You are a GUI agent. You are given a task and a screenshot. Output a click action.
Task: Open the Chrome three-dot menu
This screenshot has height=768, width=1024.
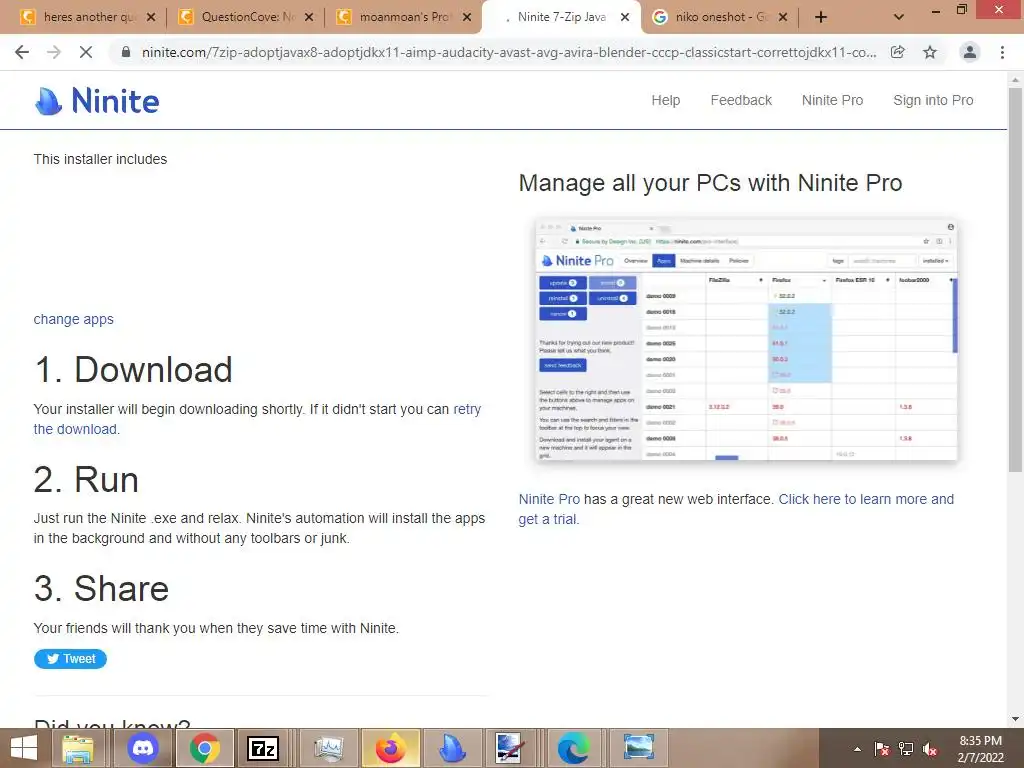click(x=1002, y=52)
